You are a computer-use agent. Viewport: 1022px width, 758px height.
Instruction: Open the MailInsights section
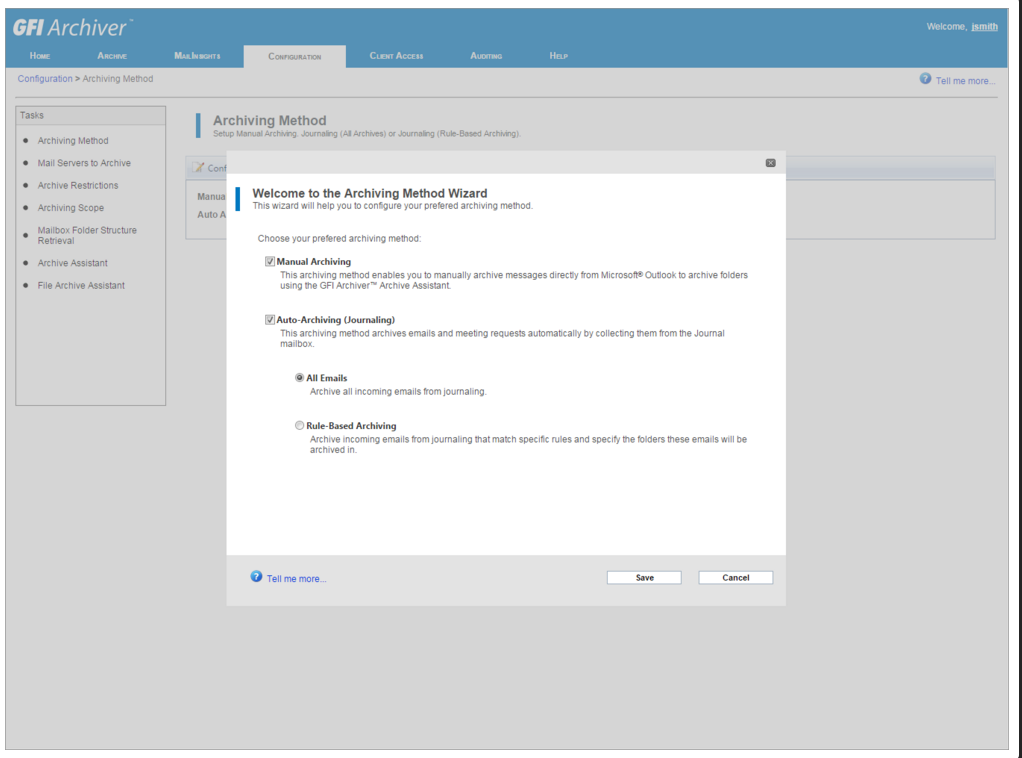tap(199, 56)
